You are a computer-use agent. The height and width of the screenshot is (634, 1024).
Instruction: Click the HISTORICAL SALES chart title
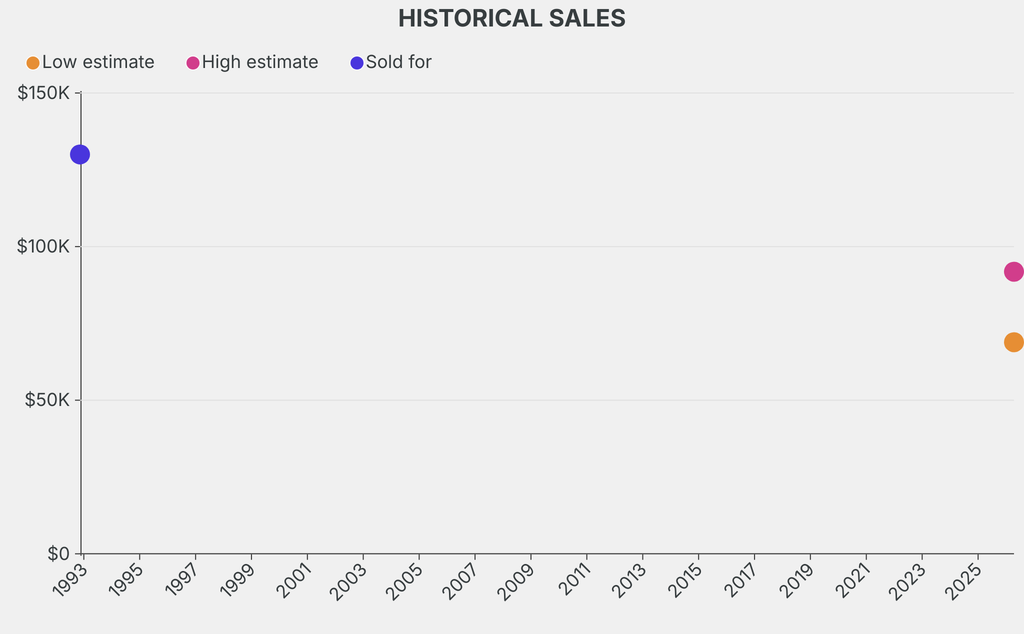tap(512, 18)
